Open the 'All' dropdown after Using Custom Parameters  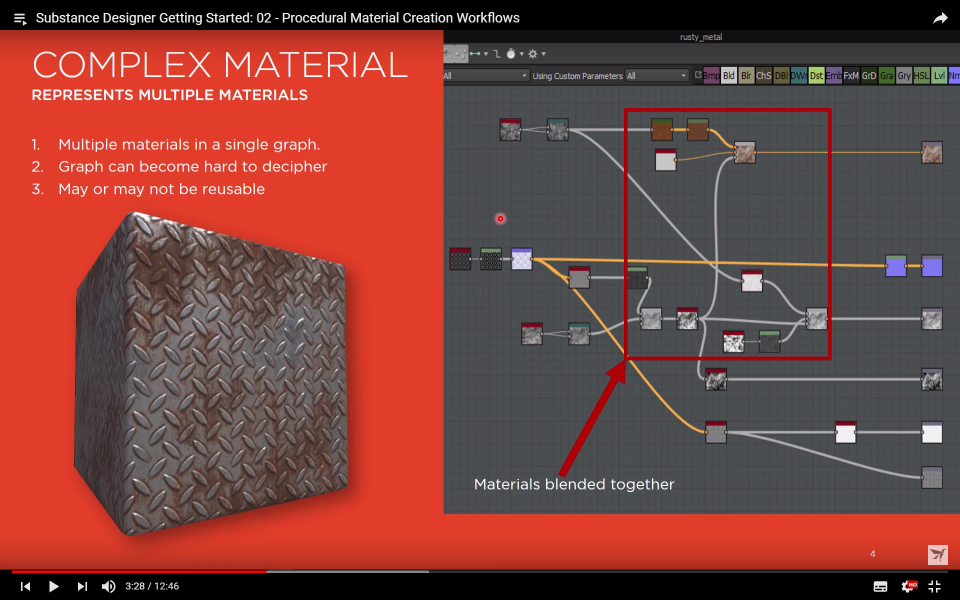point(657,76)
